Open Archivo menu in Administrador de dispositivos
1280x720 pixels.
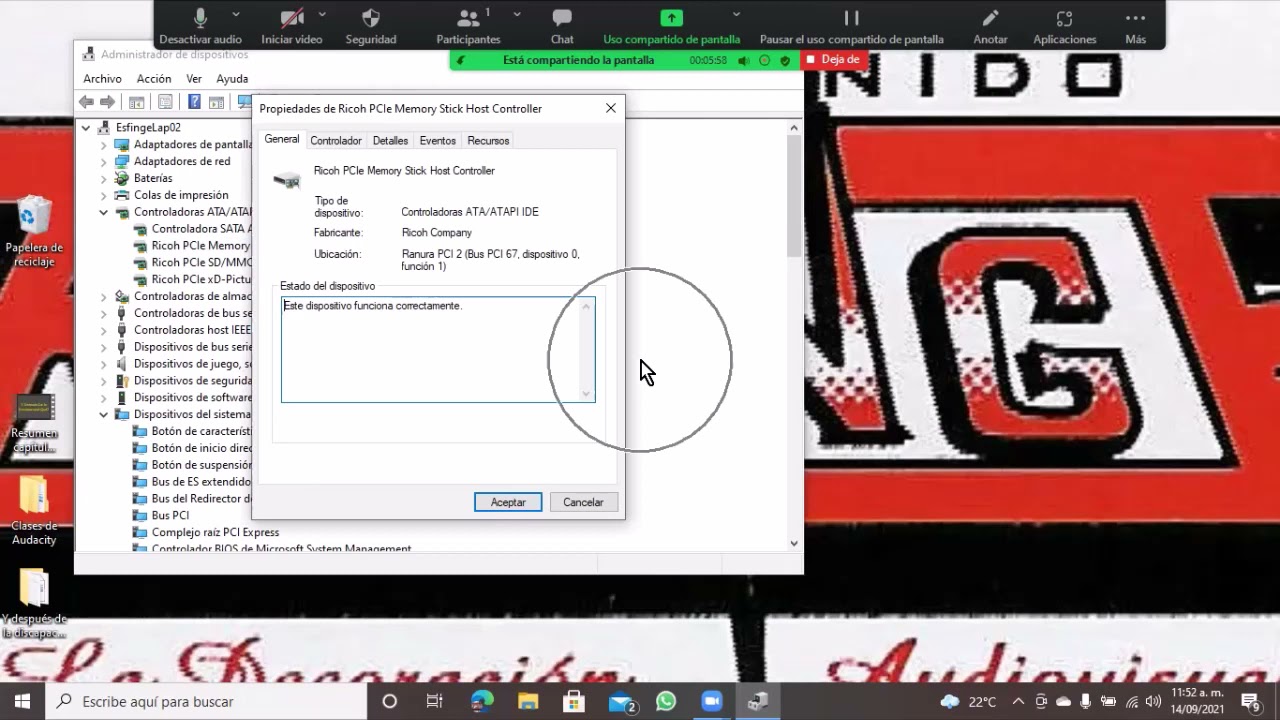102,79
